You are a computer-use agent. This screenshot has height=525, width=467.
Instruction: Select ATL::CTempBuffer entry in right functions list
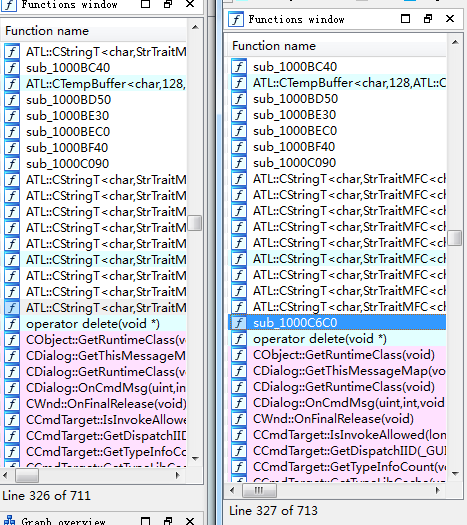[x=338, y=83]
